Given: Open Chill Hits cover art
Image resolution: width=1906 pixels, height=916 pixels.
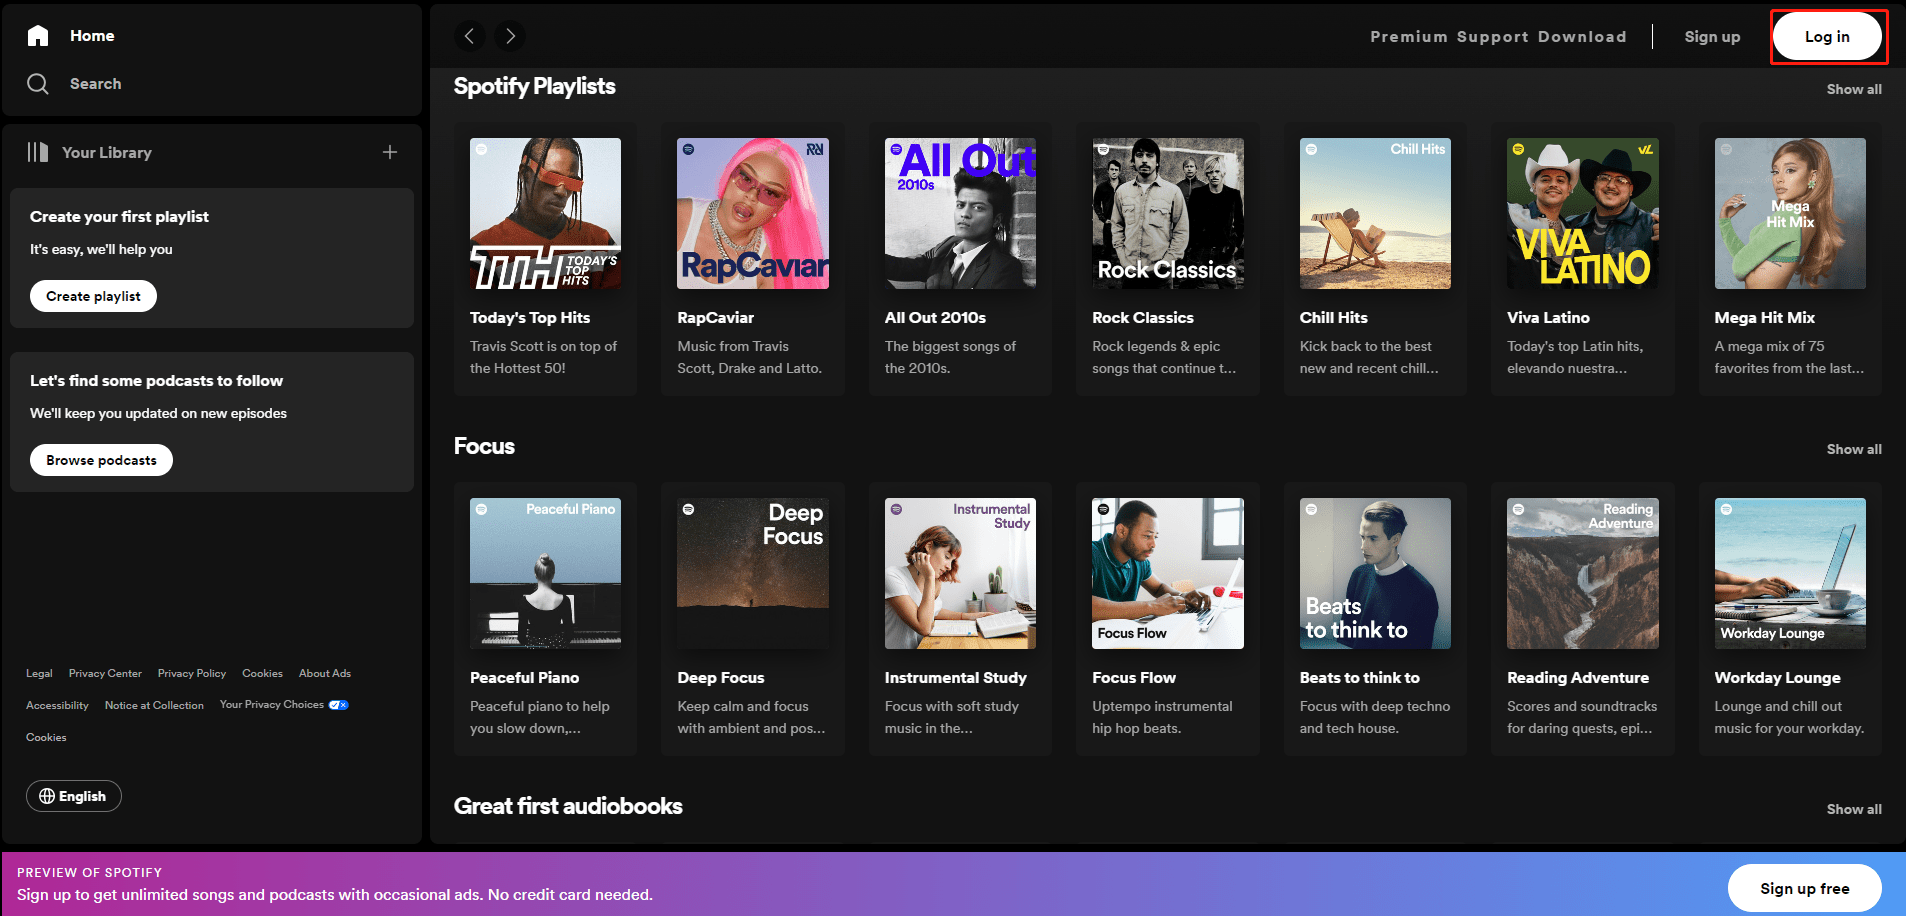Looking at the screenshot, I should (x=1375, y=213).
